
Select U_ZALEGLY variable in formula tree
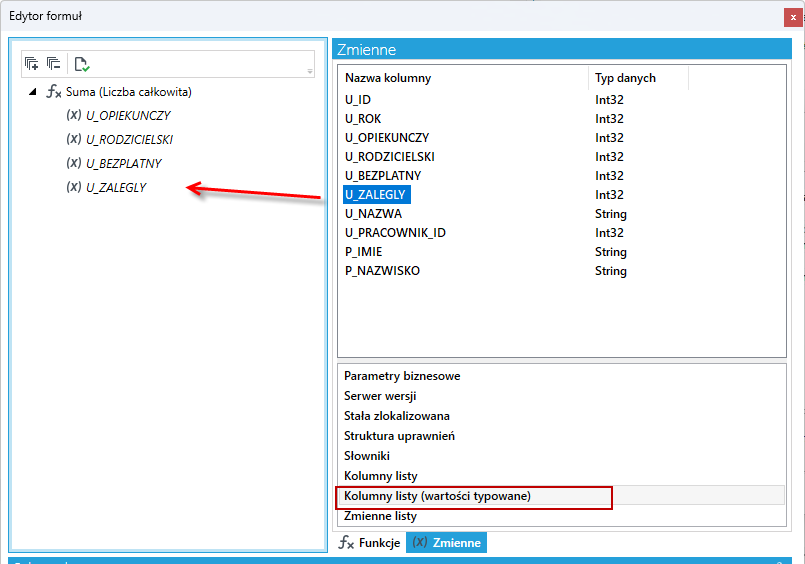pyautogui.click(x=116, y=188)
